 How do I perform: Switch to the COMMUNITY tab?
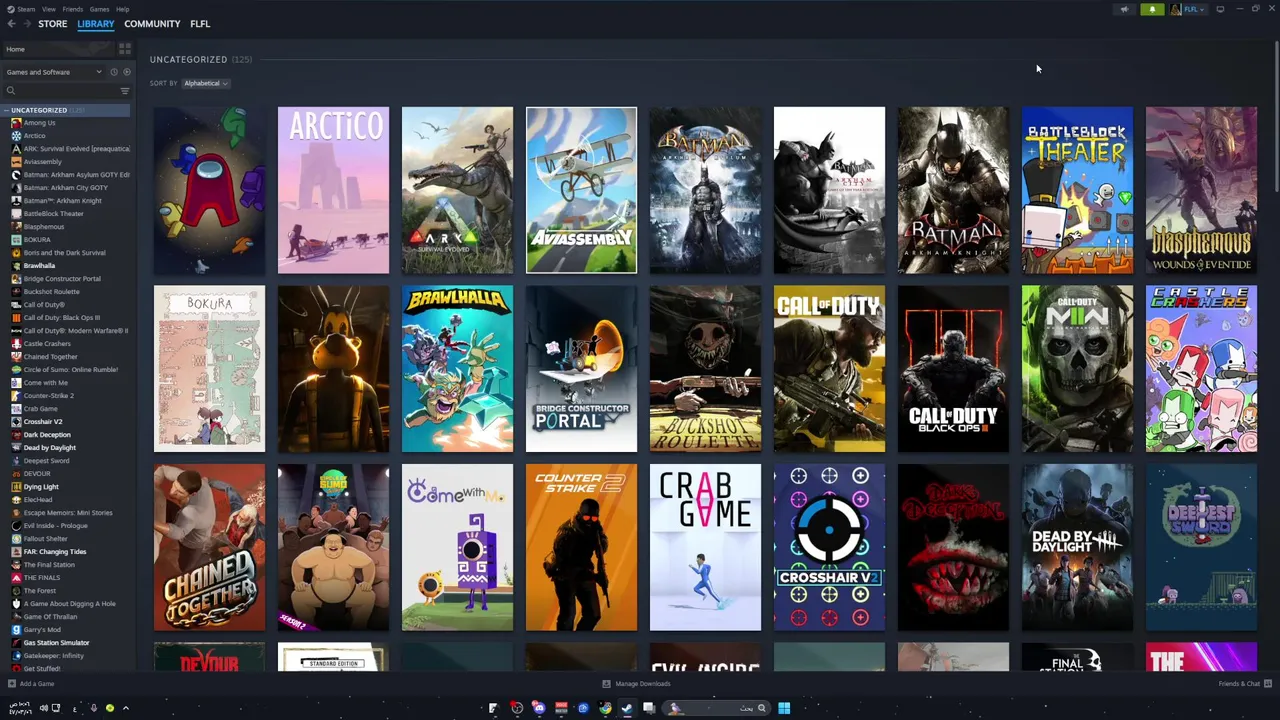click(152, 24)
